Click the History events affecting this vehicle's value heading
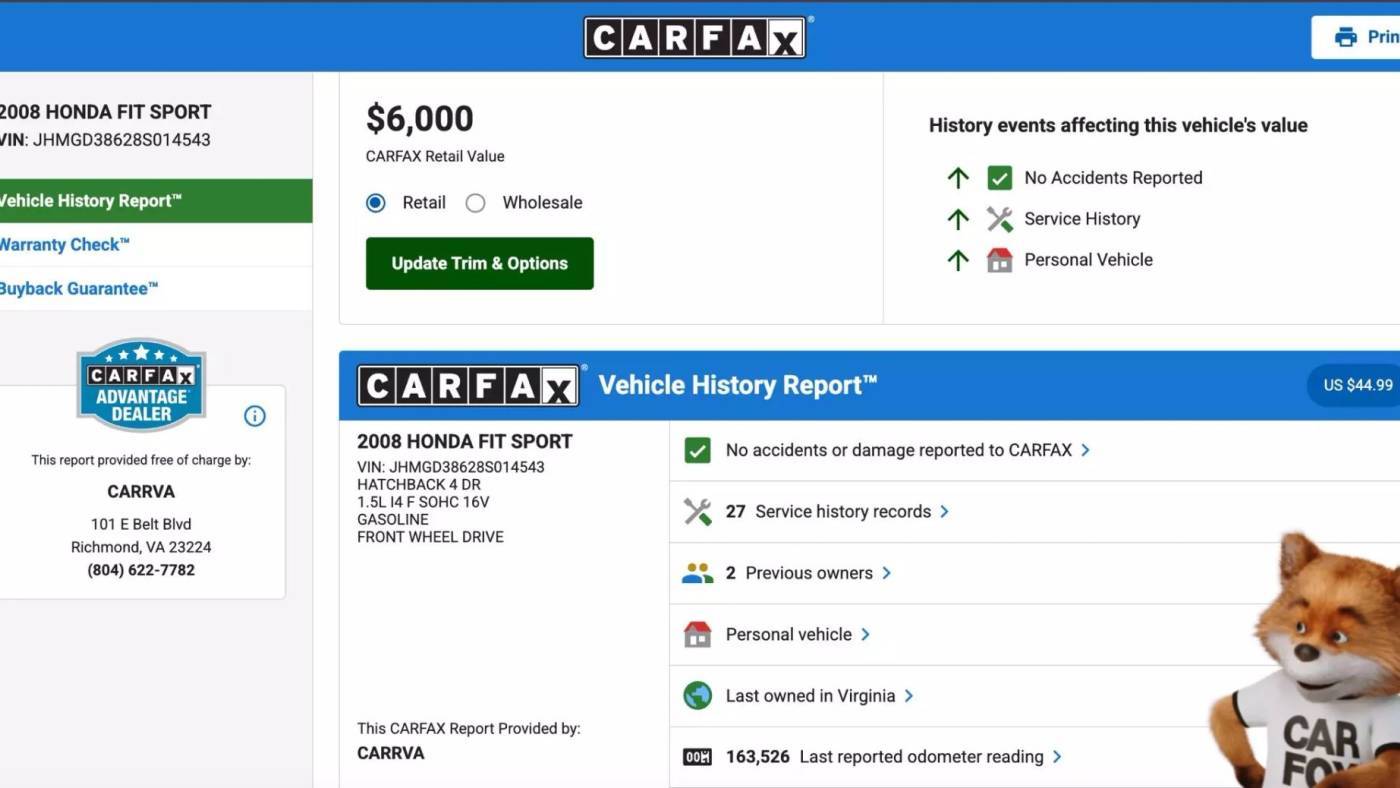 (x=1118, y=126)
